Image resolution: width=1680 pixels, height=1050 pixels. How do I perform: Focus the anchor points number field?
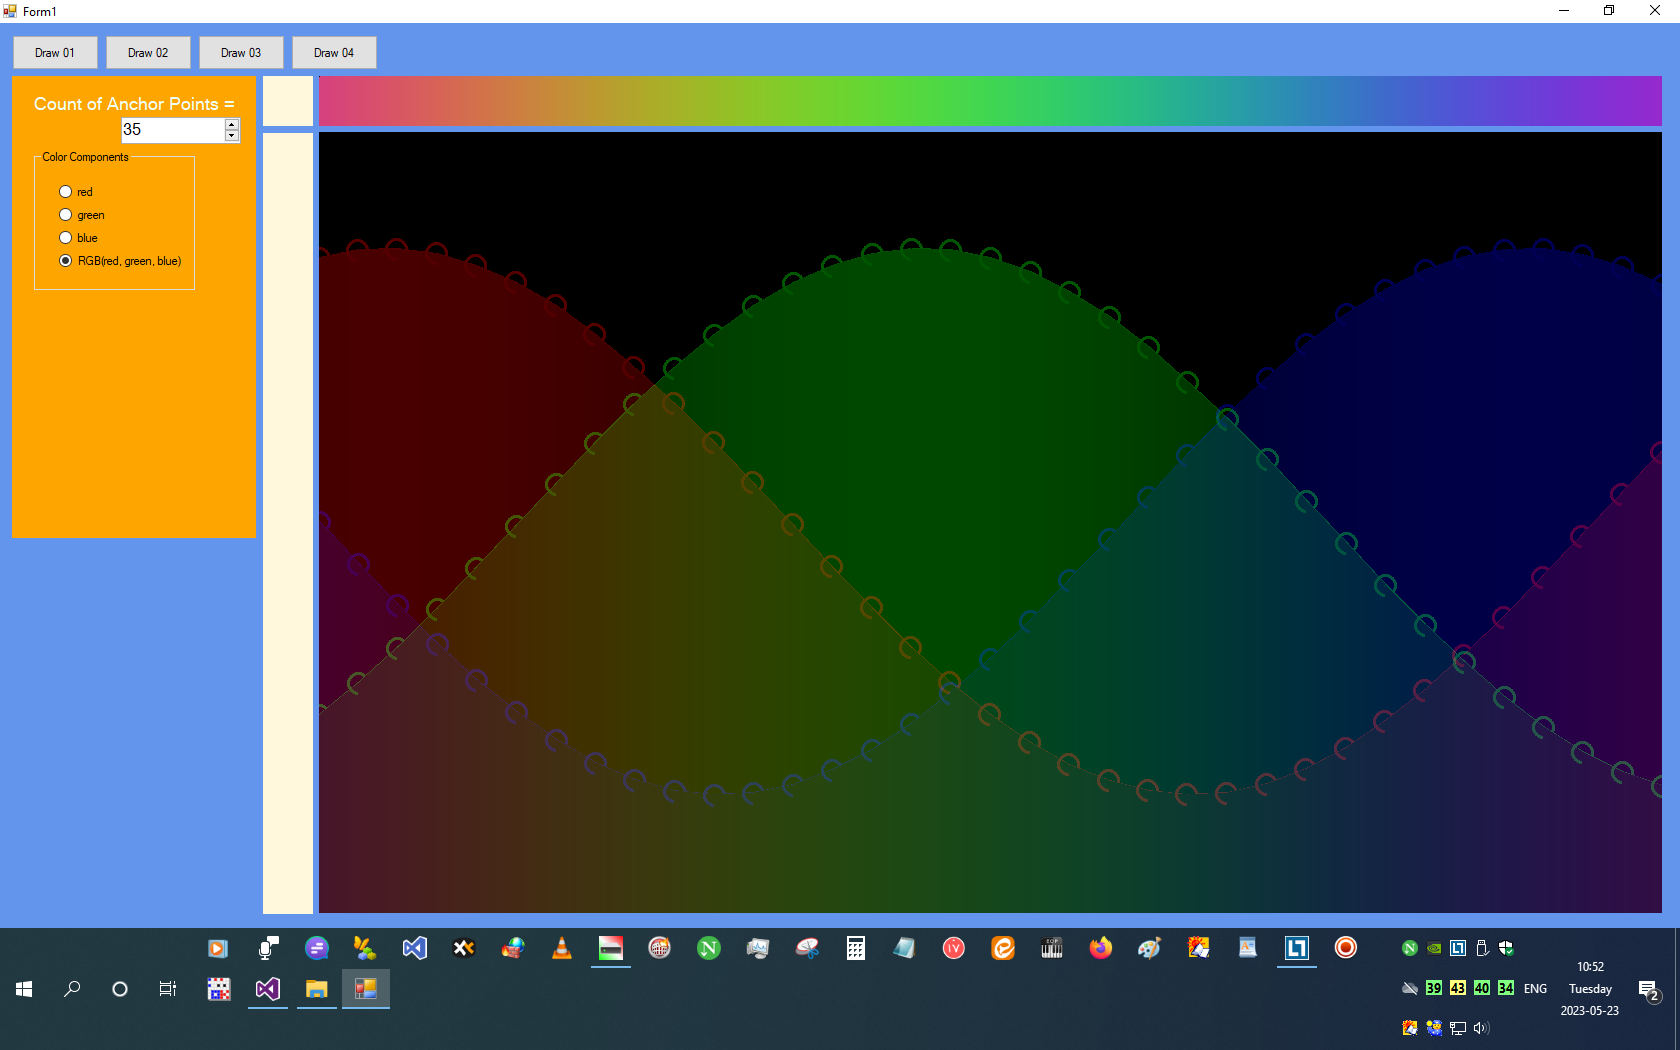coord(173,130)
